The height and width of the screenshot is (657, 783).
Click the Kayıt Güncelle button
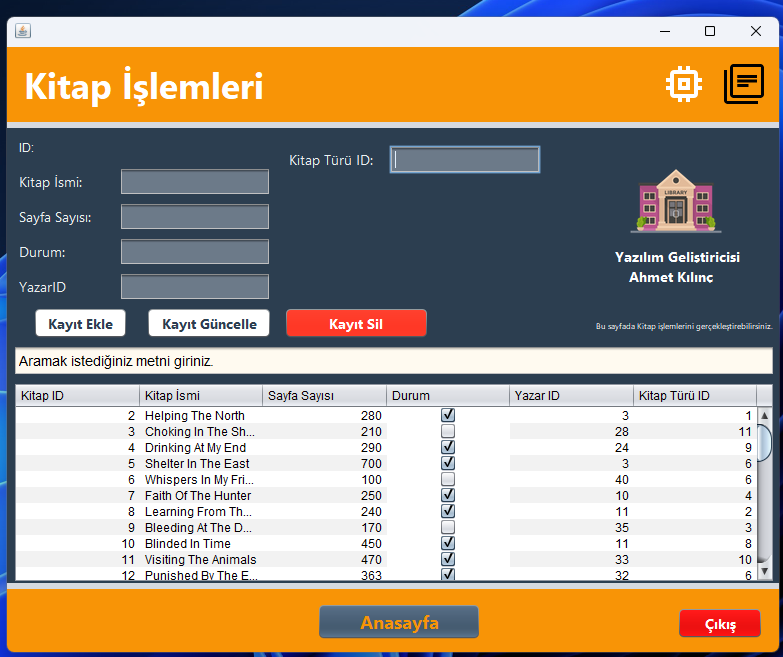tap(209, 324)
